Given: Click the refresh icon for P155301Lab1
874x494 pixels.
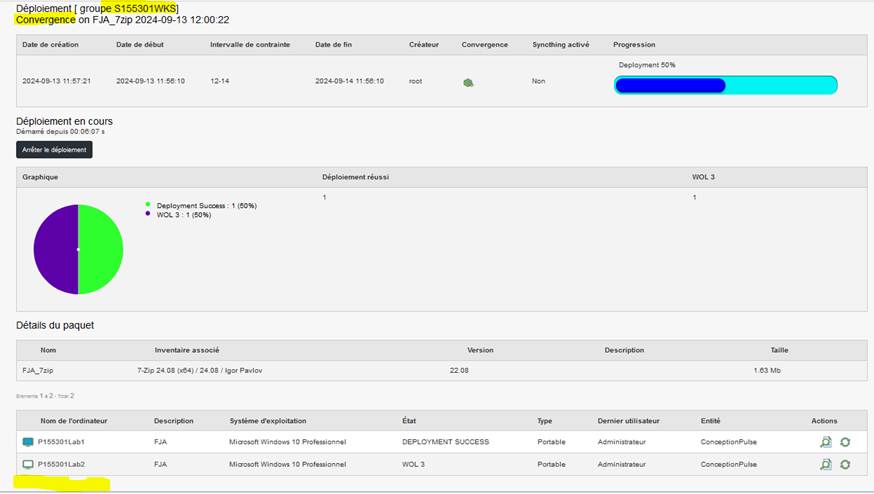Looking at the screenshot, I should pos(845,441).
